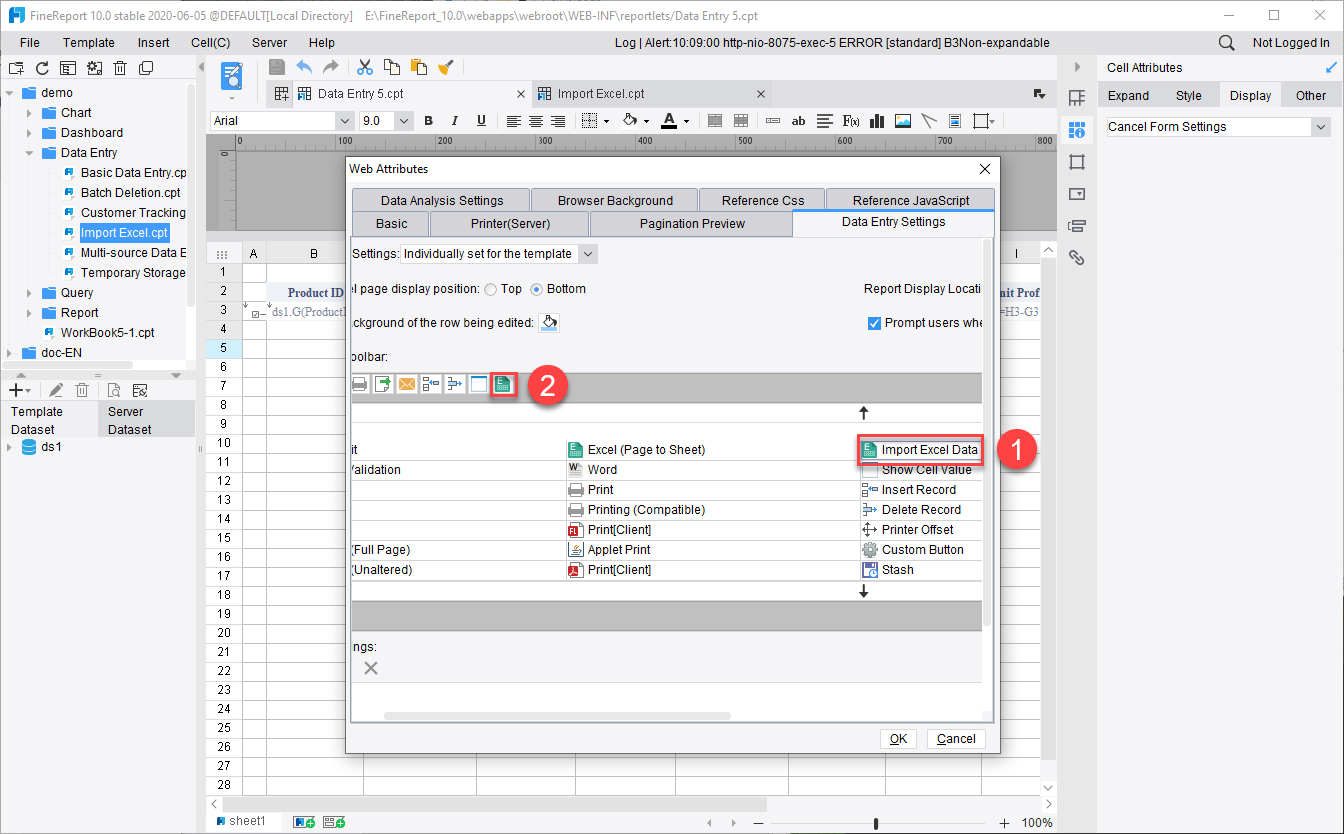
Task: Click the OK button in Web Attributes dialog
Action: tap(897, 738)
